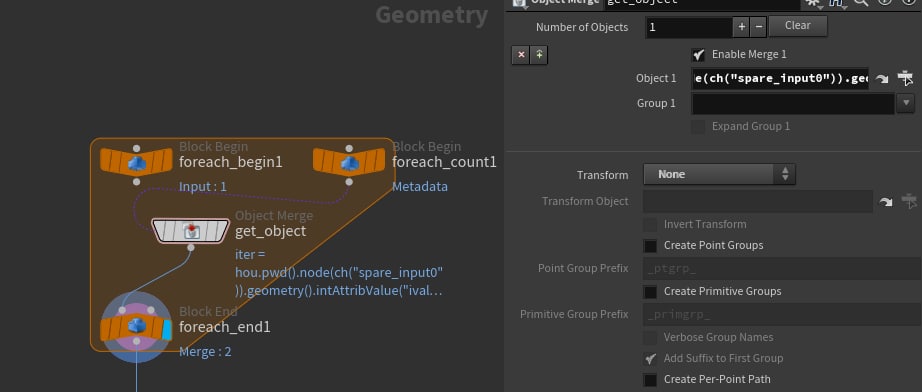Select the foreach_count1 Block Begin node icon
The image size is (922, 392).
(x=349, y=162)
